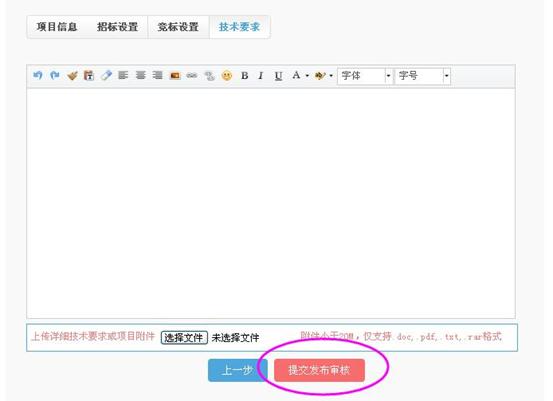This screenshot has height=401, width=553.
Task: Go back with the 上一步 button
Action: tap(237, 370)
